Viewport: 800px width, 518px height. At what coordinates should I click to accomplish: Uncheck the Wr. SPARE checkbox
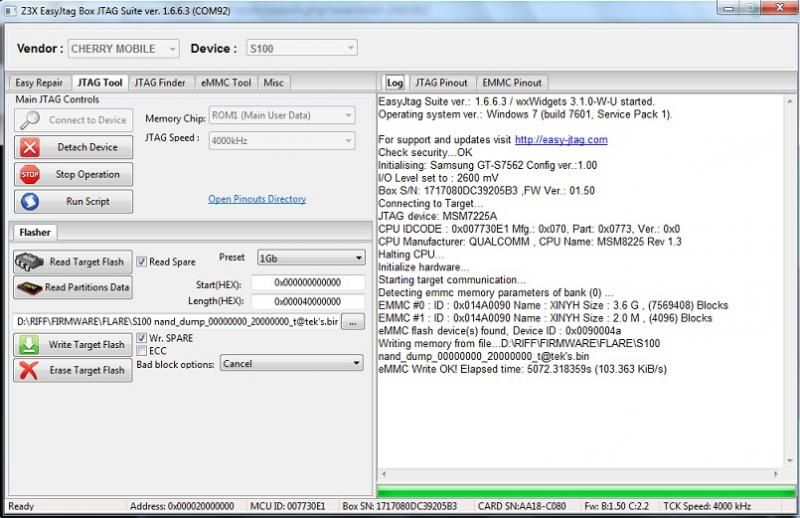pyautogui.click(x=142, y=339)
